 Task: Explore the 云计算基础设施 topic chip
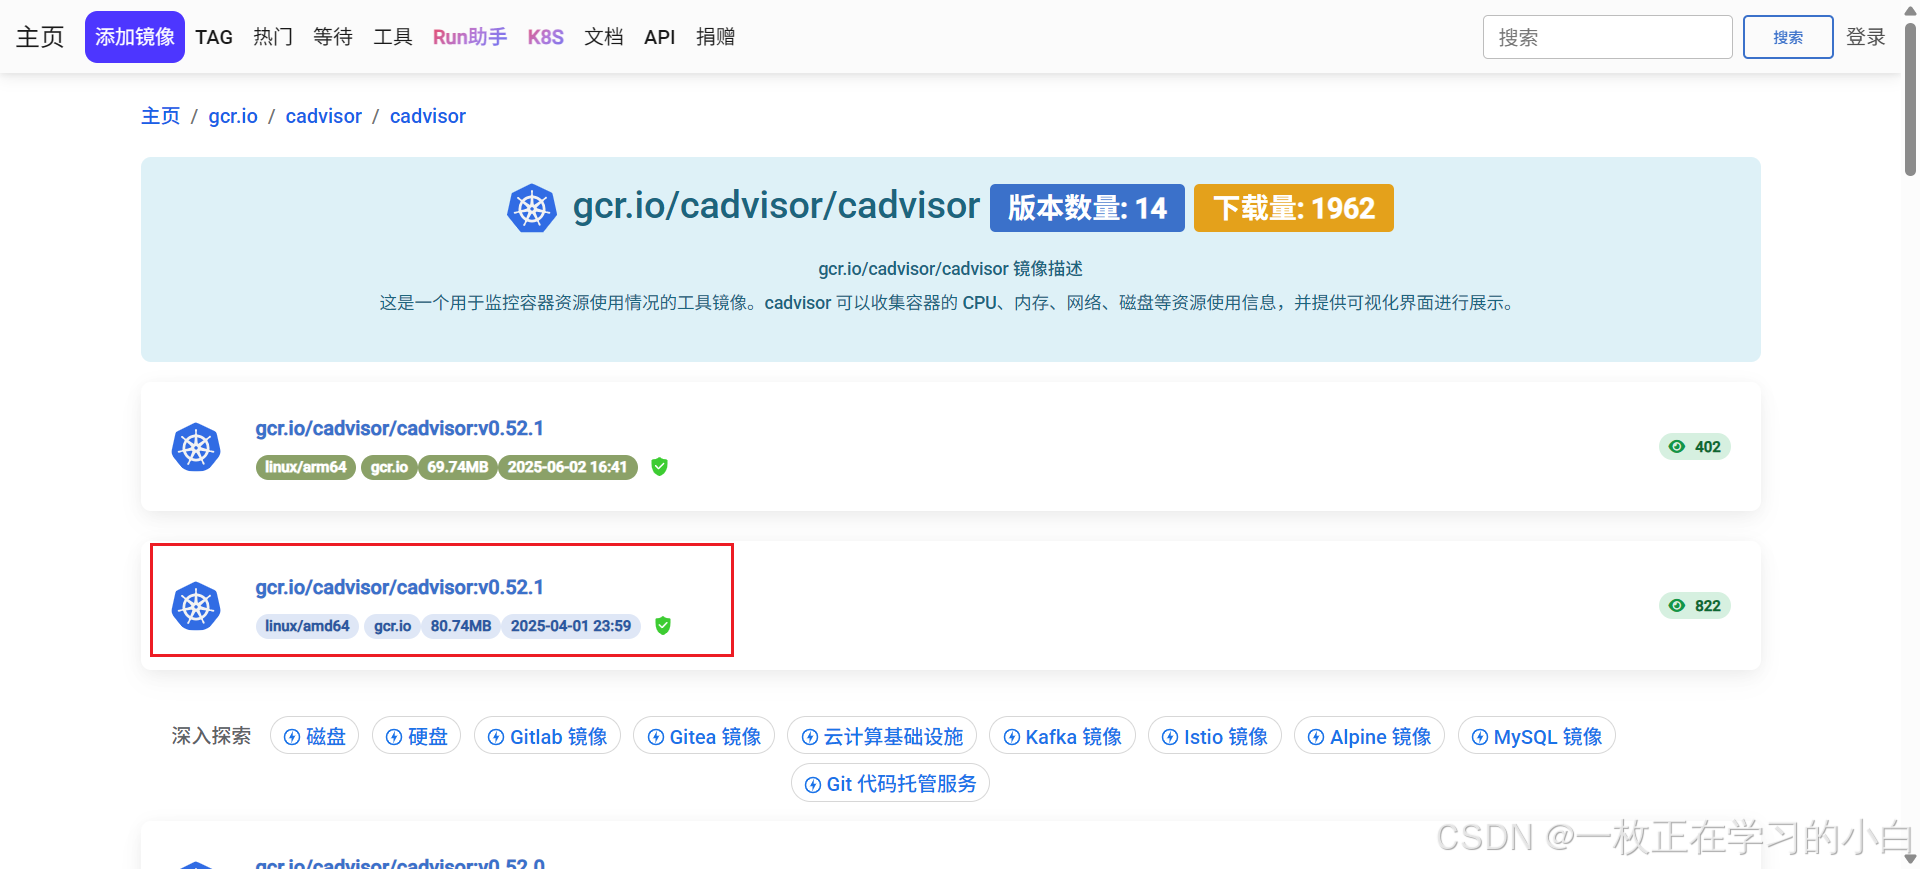point(882,736)
